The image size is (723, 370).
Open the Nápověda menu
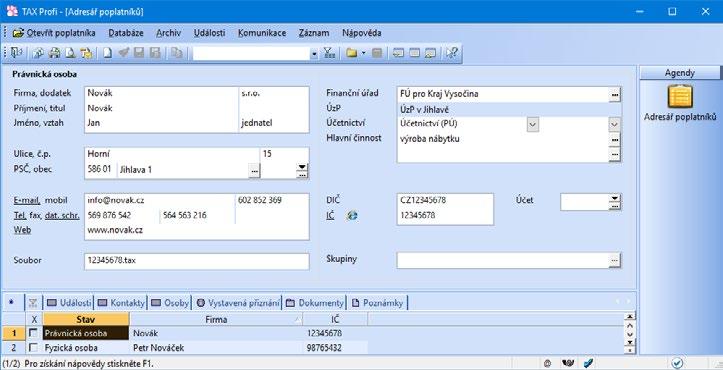point(362,33)
